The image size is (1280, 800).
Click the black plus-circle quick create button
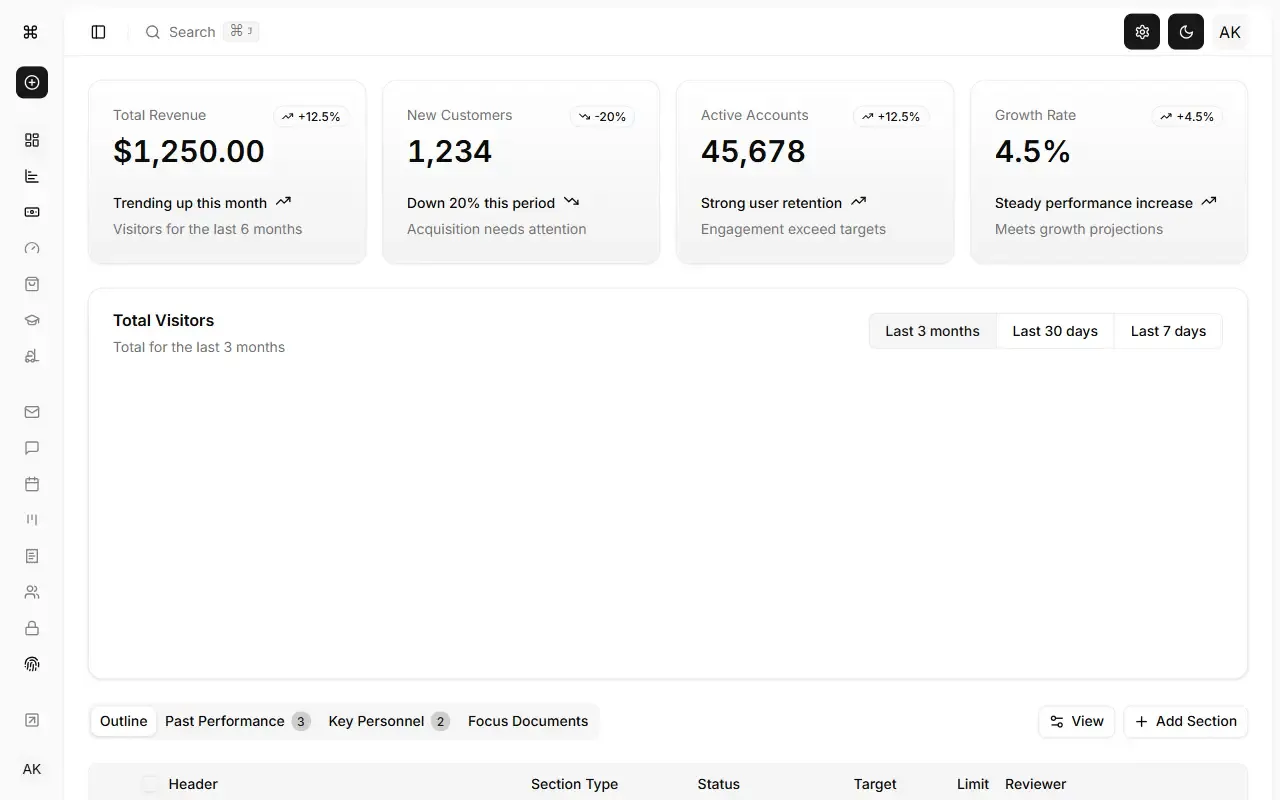click(32, 82)
